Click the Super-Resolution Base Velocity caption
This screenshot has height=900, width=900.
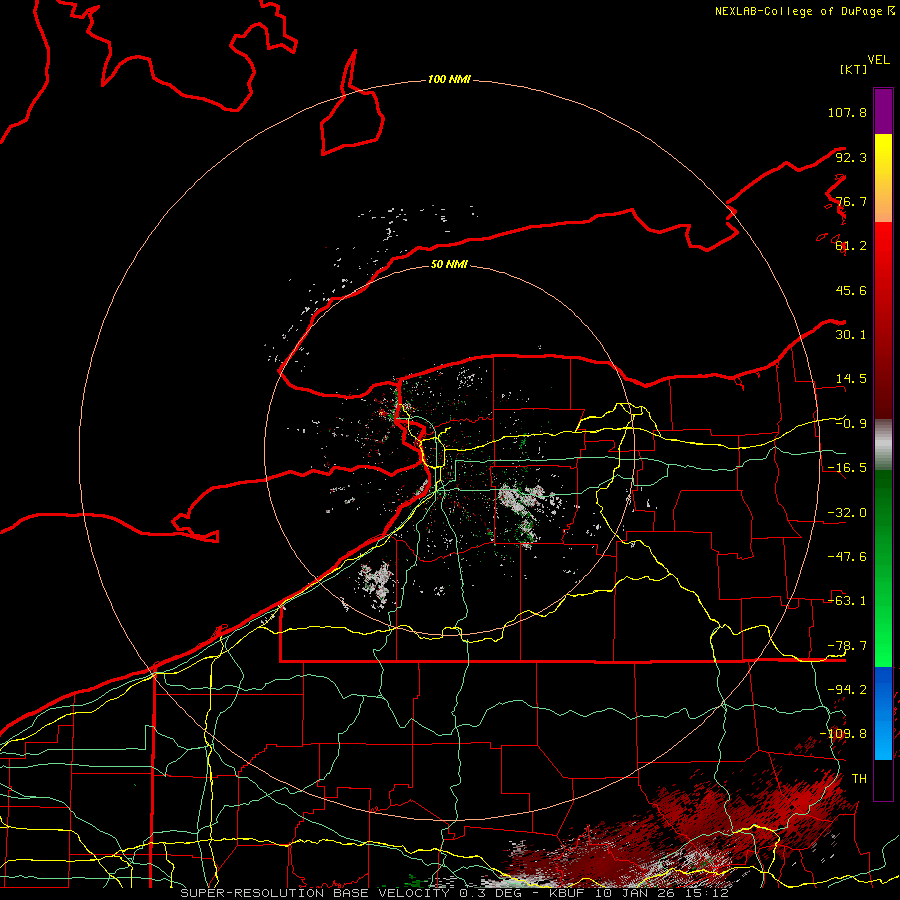point(455,893)
